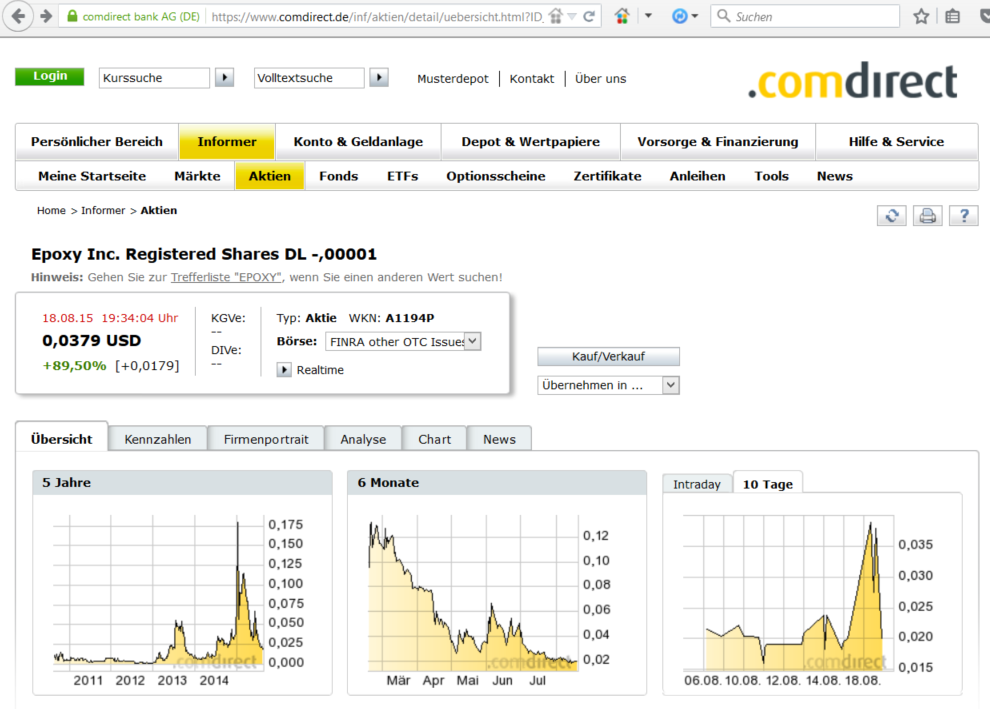Refresh quote data with the page refresh icon
The width and height of the screenshot is (990, 709).
pyautogui.click(x=892, y=216)
